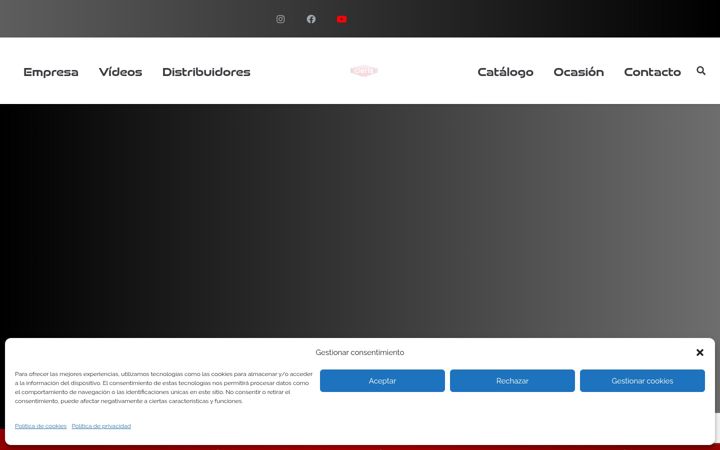Open Gestionar cookies settings
720x450 pixels.
[642, 381]
